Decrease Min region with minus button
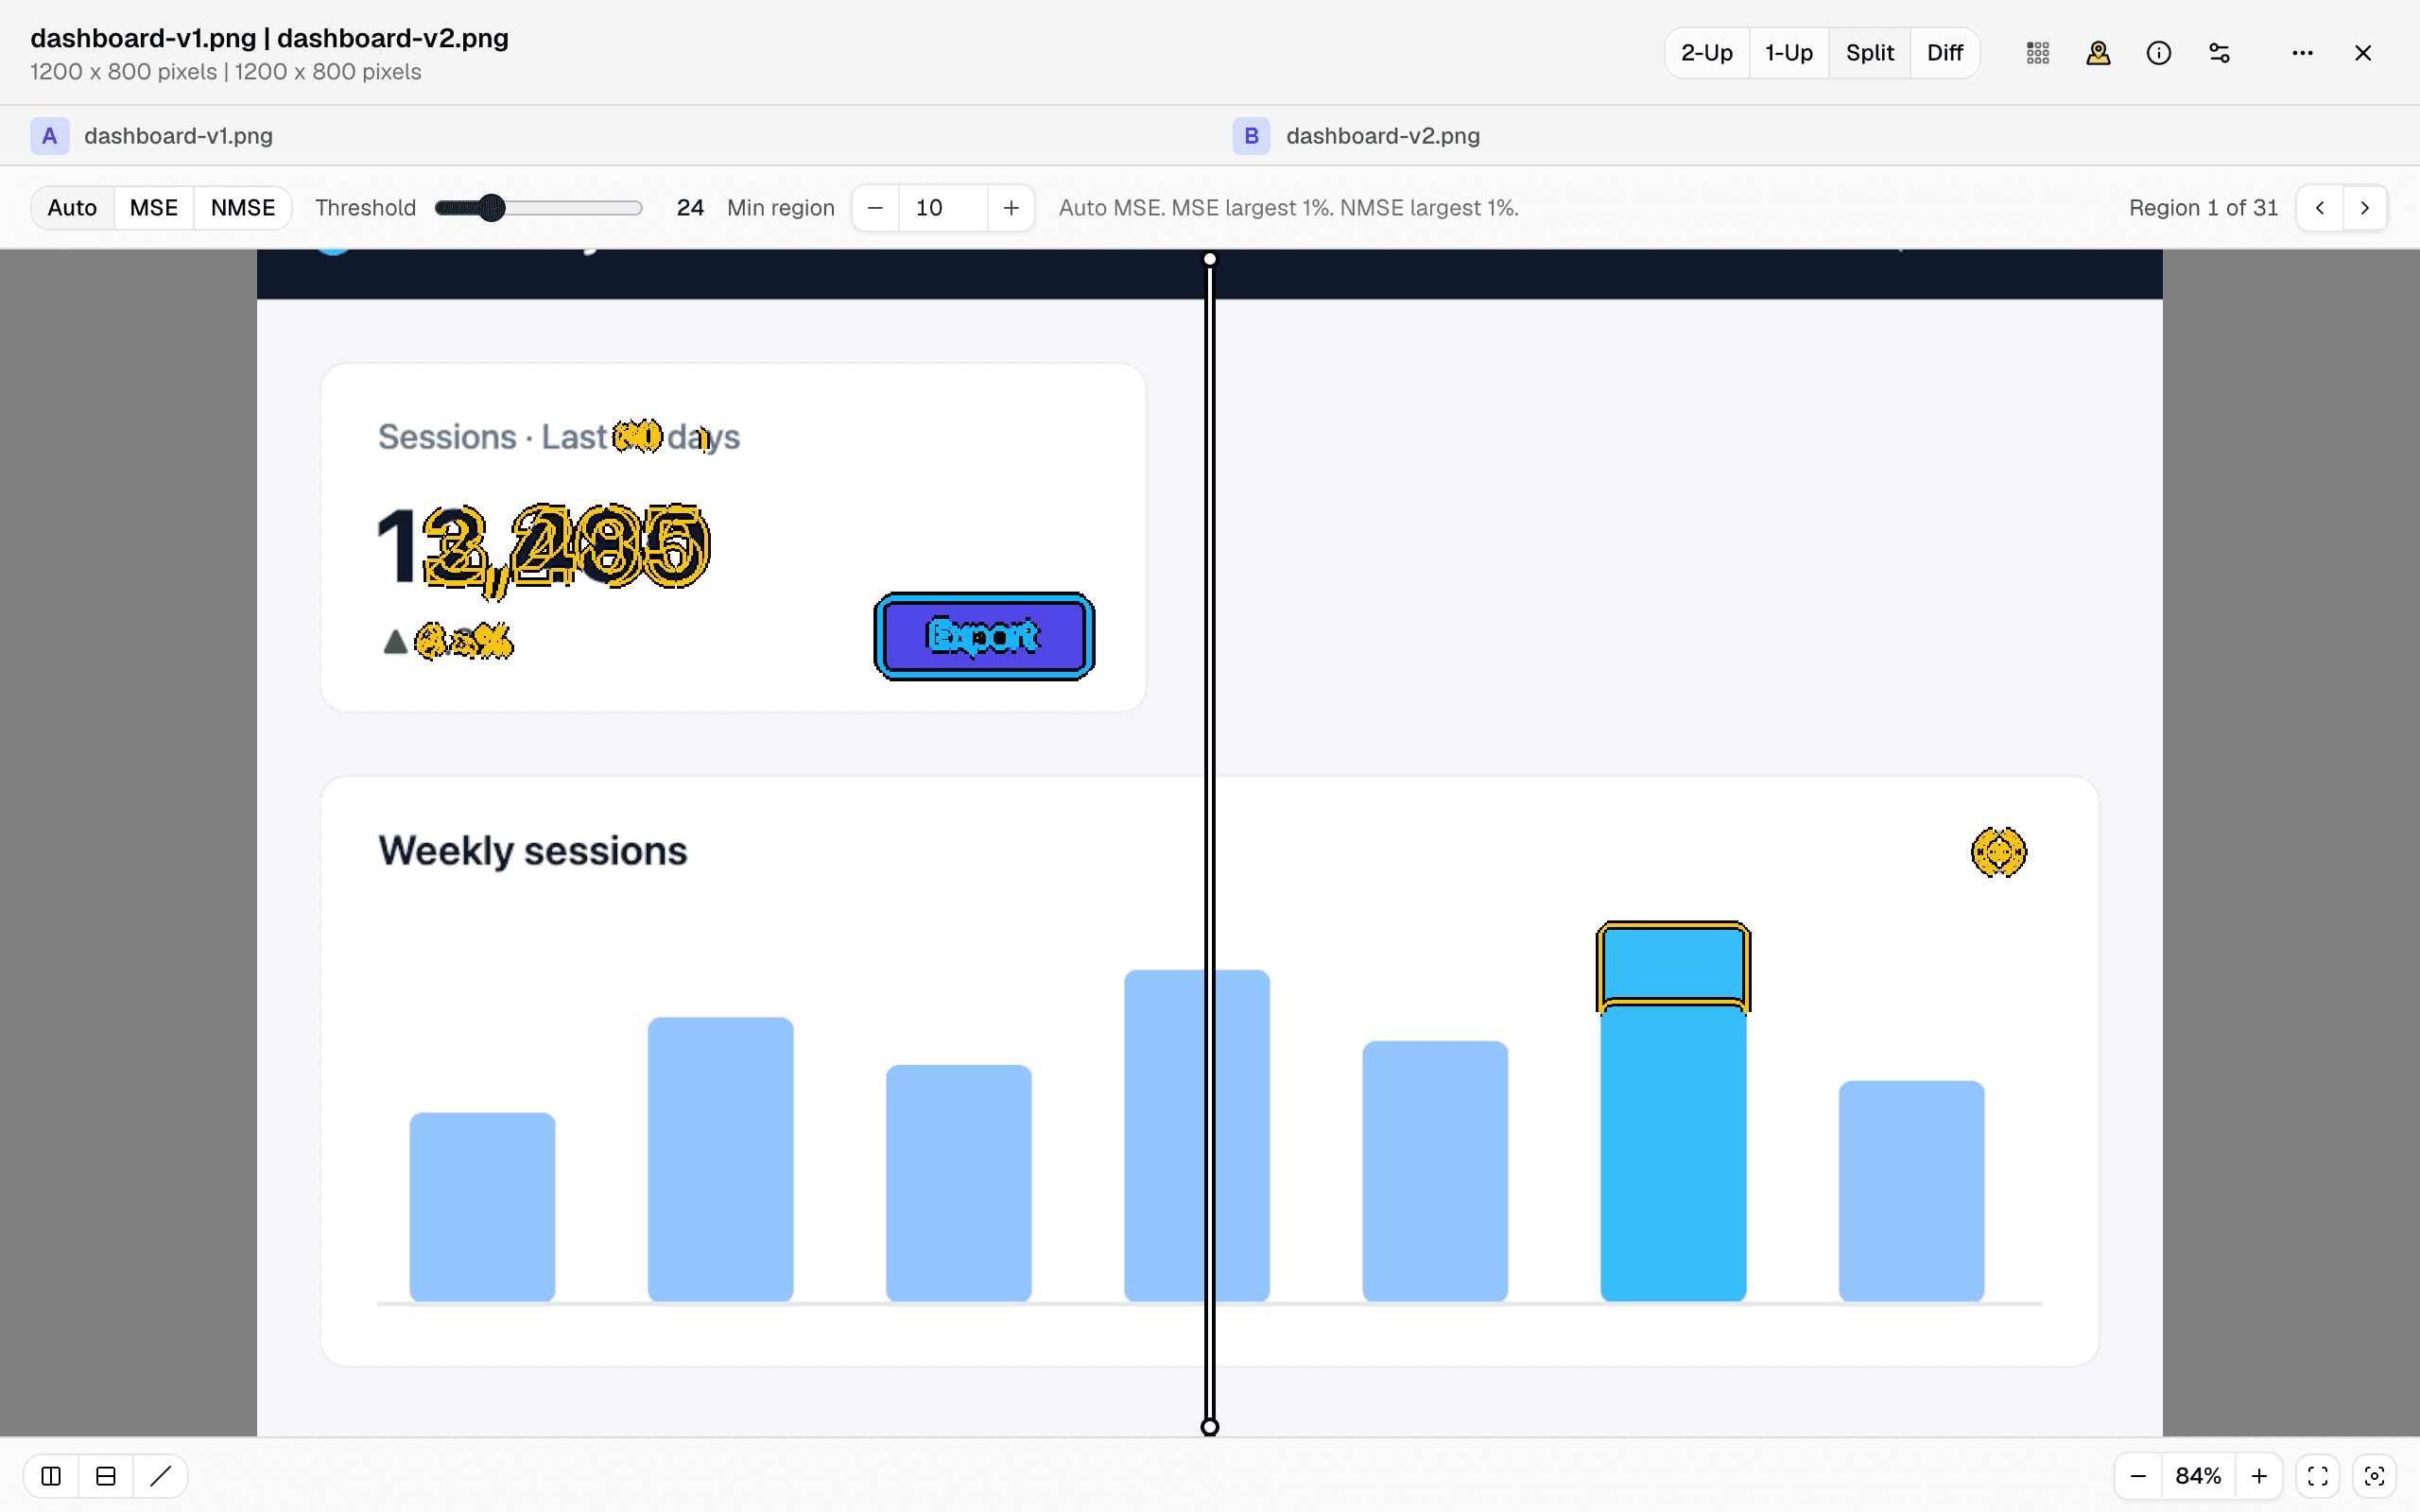This screenshot has width=2420, height=1512. pyautogui.click(x=875, y=208)
